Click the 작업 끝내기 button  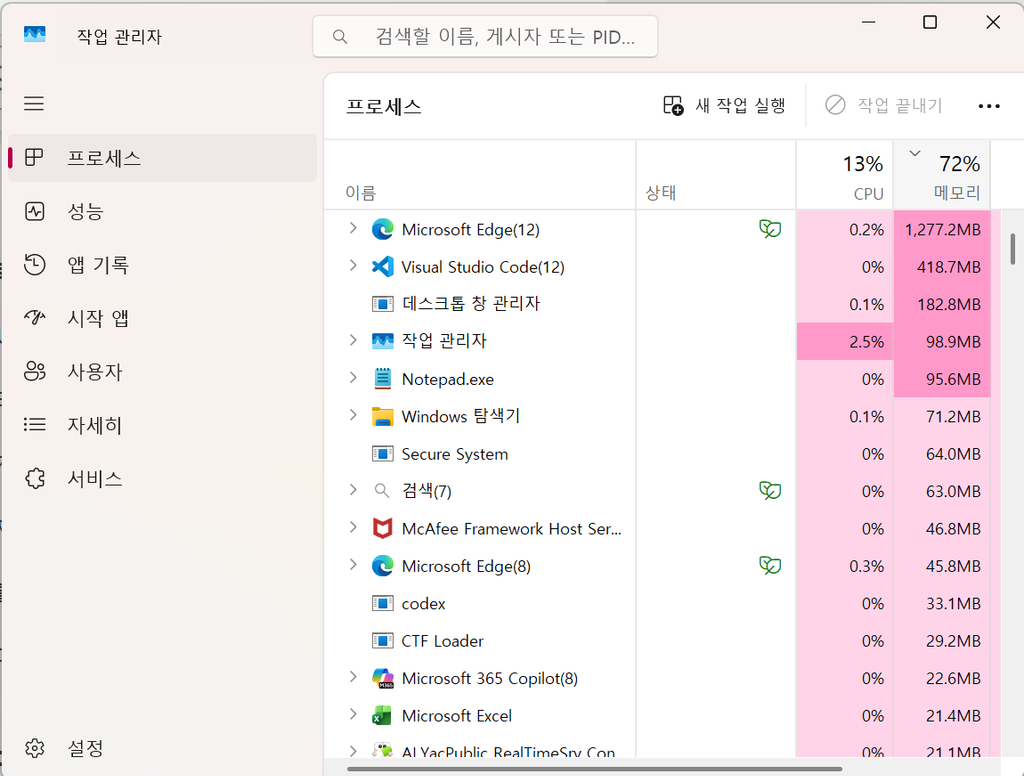coord(884,105)
